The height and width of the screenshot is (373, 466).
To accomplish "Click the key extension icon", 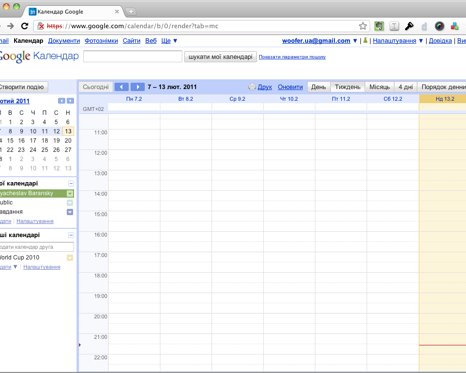I will click(409, 26).
